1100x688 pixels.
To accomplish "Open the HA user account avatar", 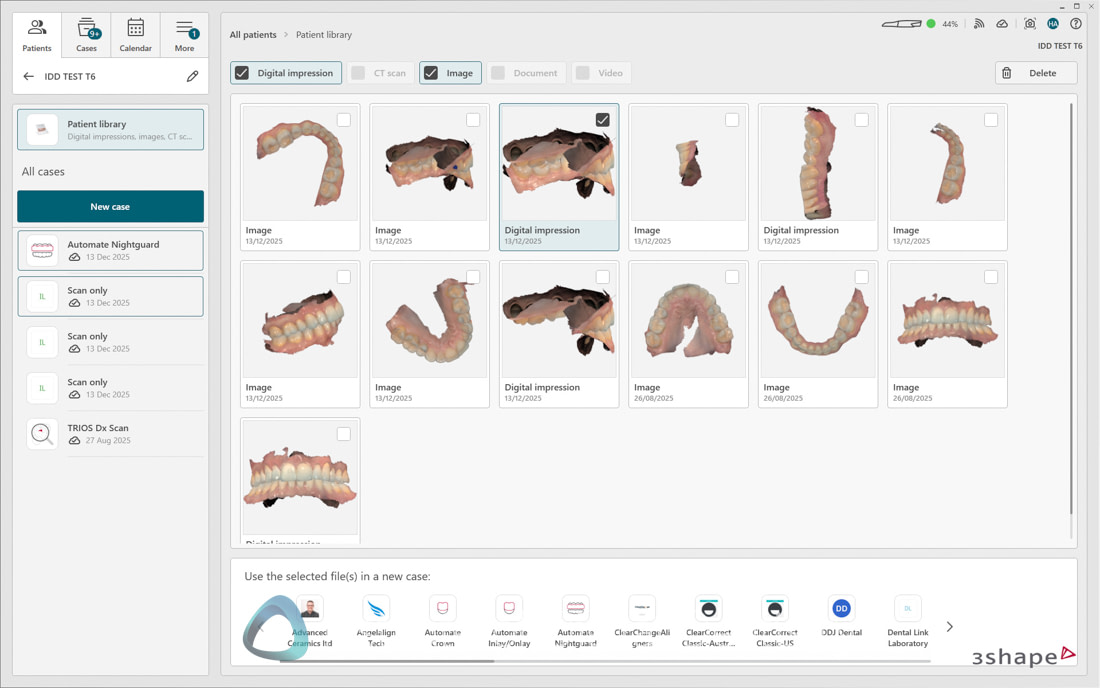I will (1053, 23).
